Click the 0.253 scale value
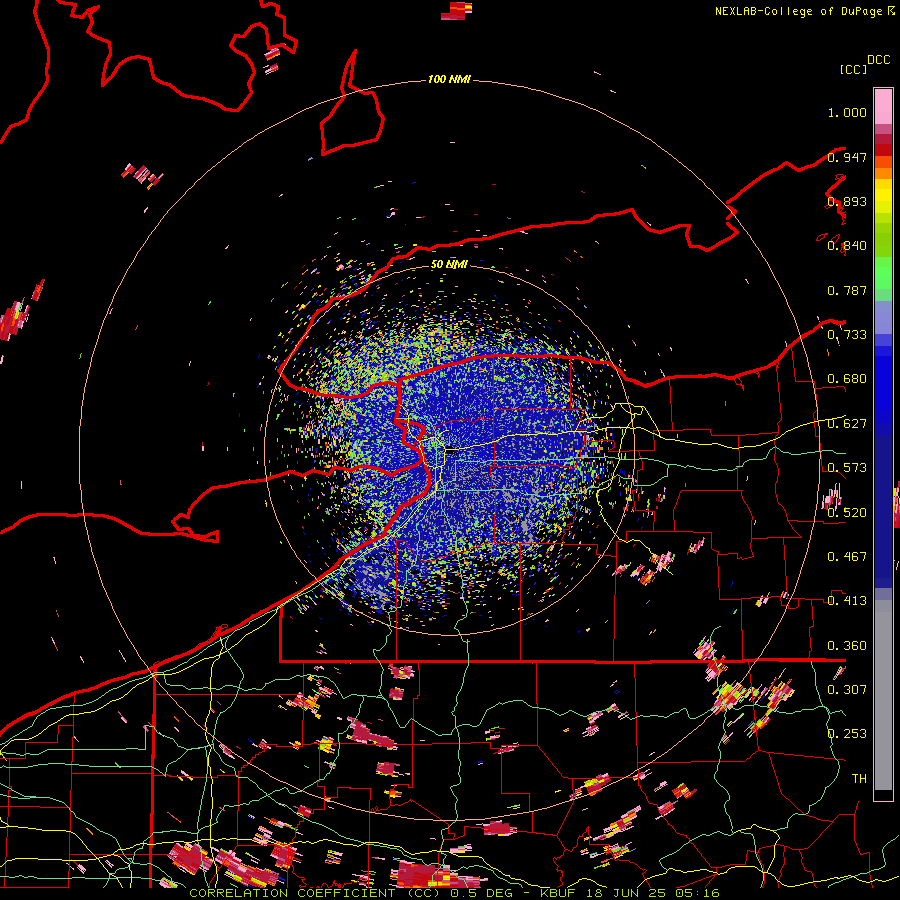900x900 pixels. click(847, 734)
